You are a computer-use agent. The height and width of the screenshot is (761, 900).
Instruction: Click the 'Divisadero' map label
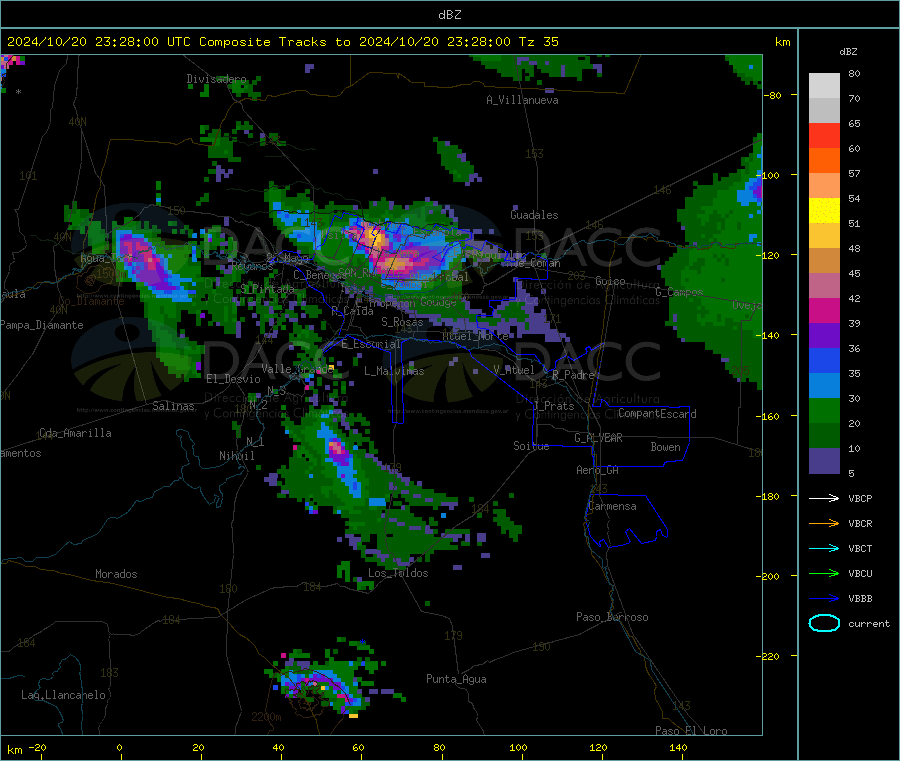tap(216, 79)
